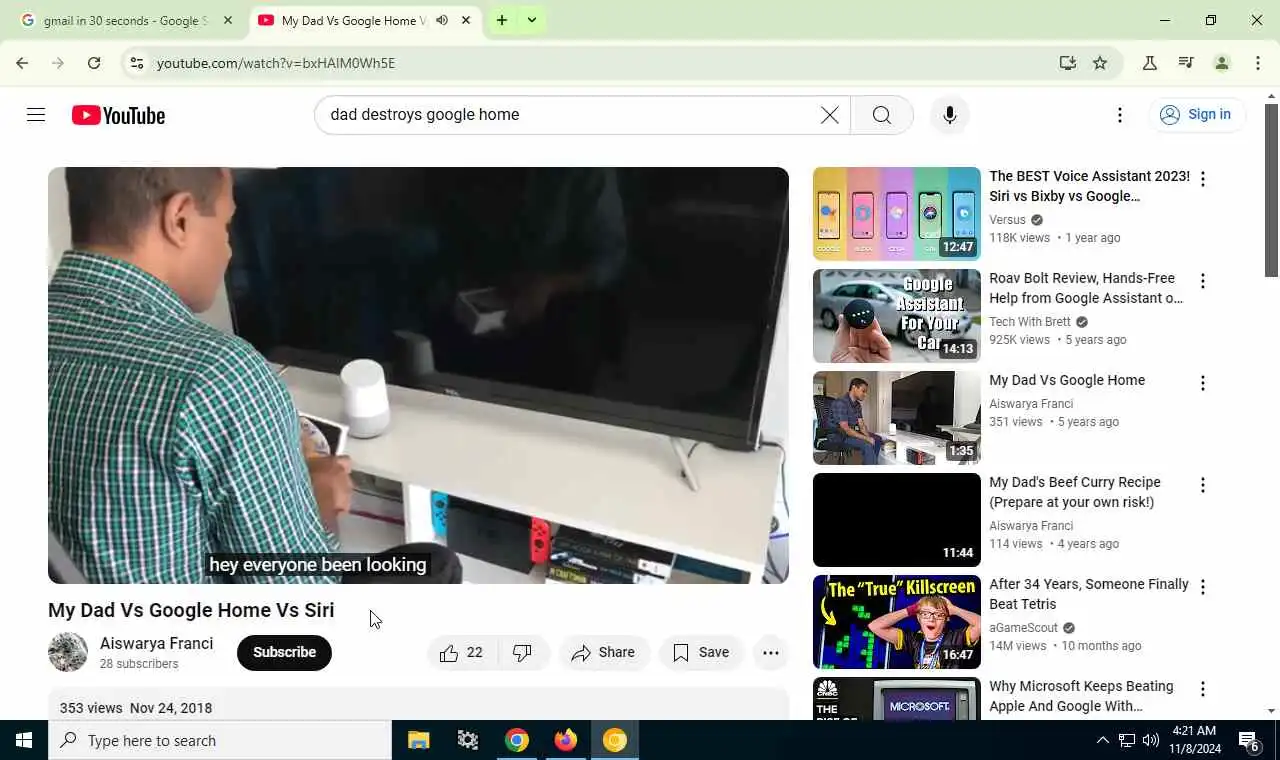
Task: Open Firefox from the taskbar
Action: click(x=566, y=740)
